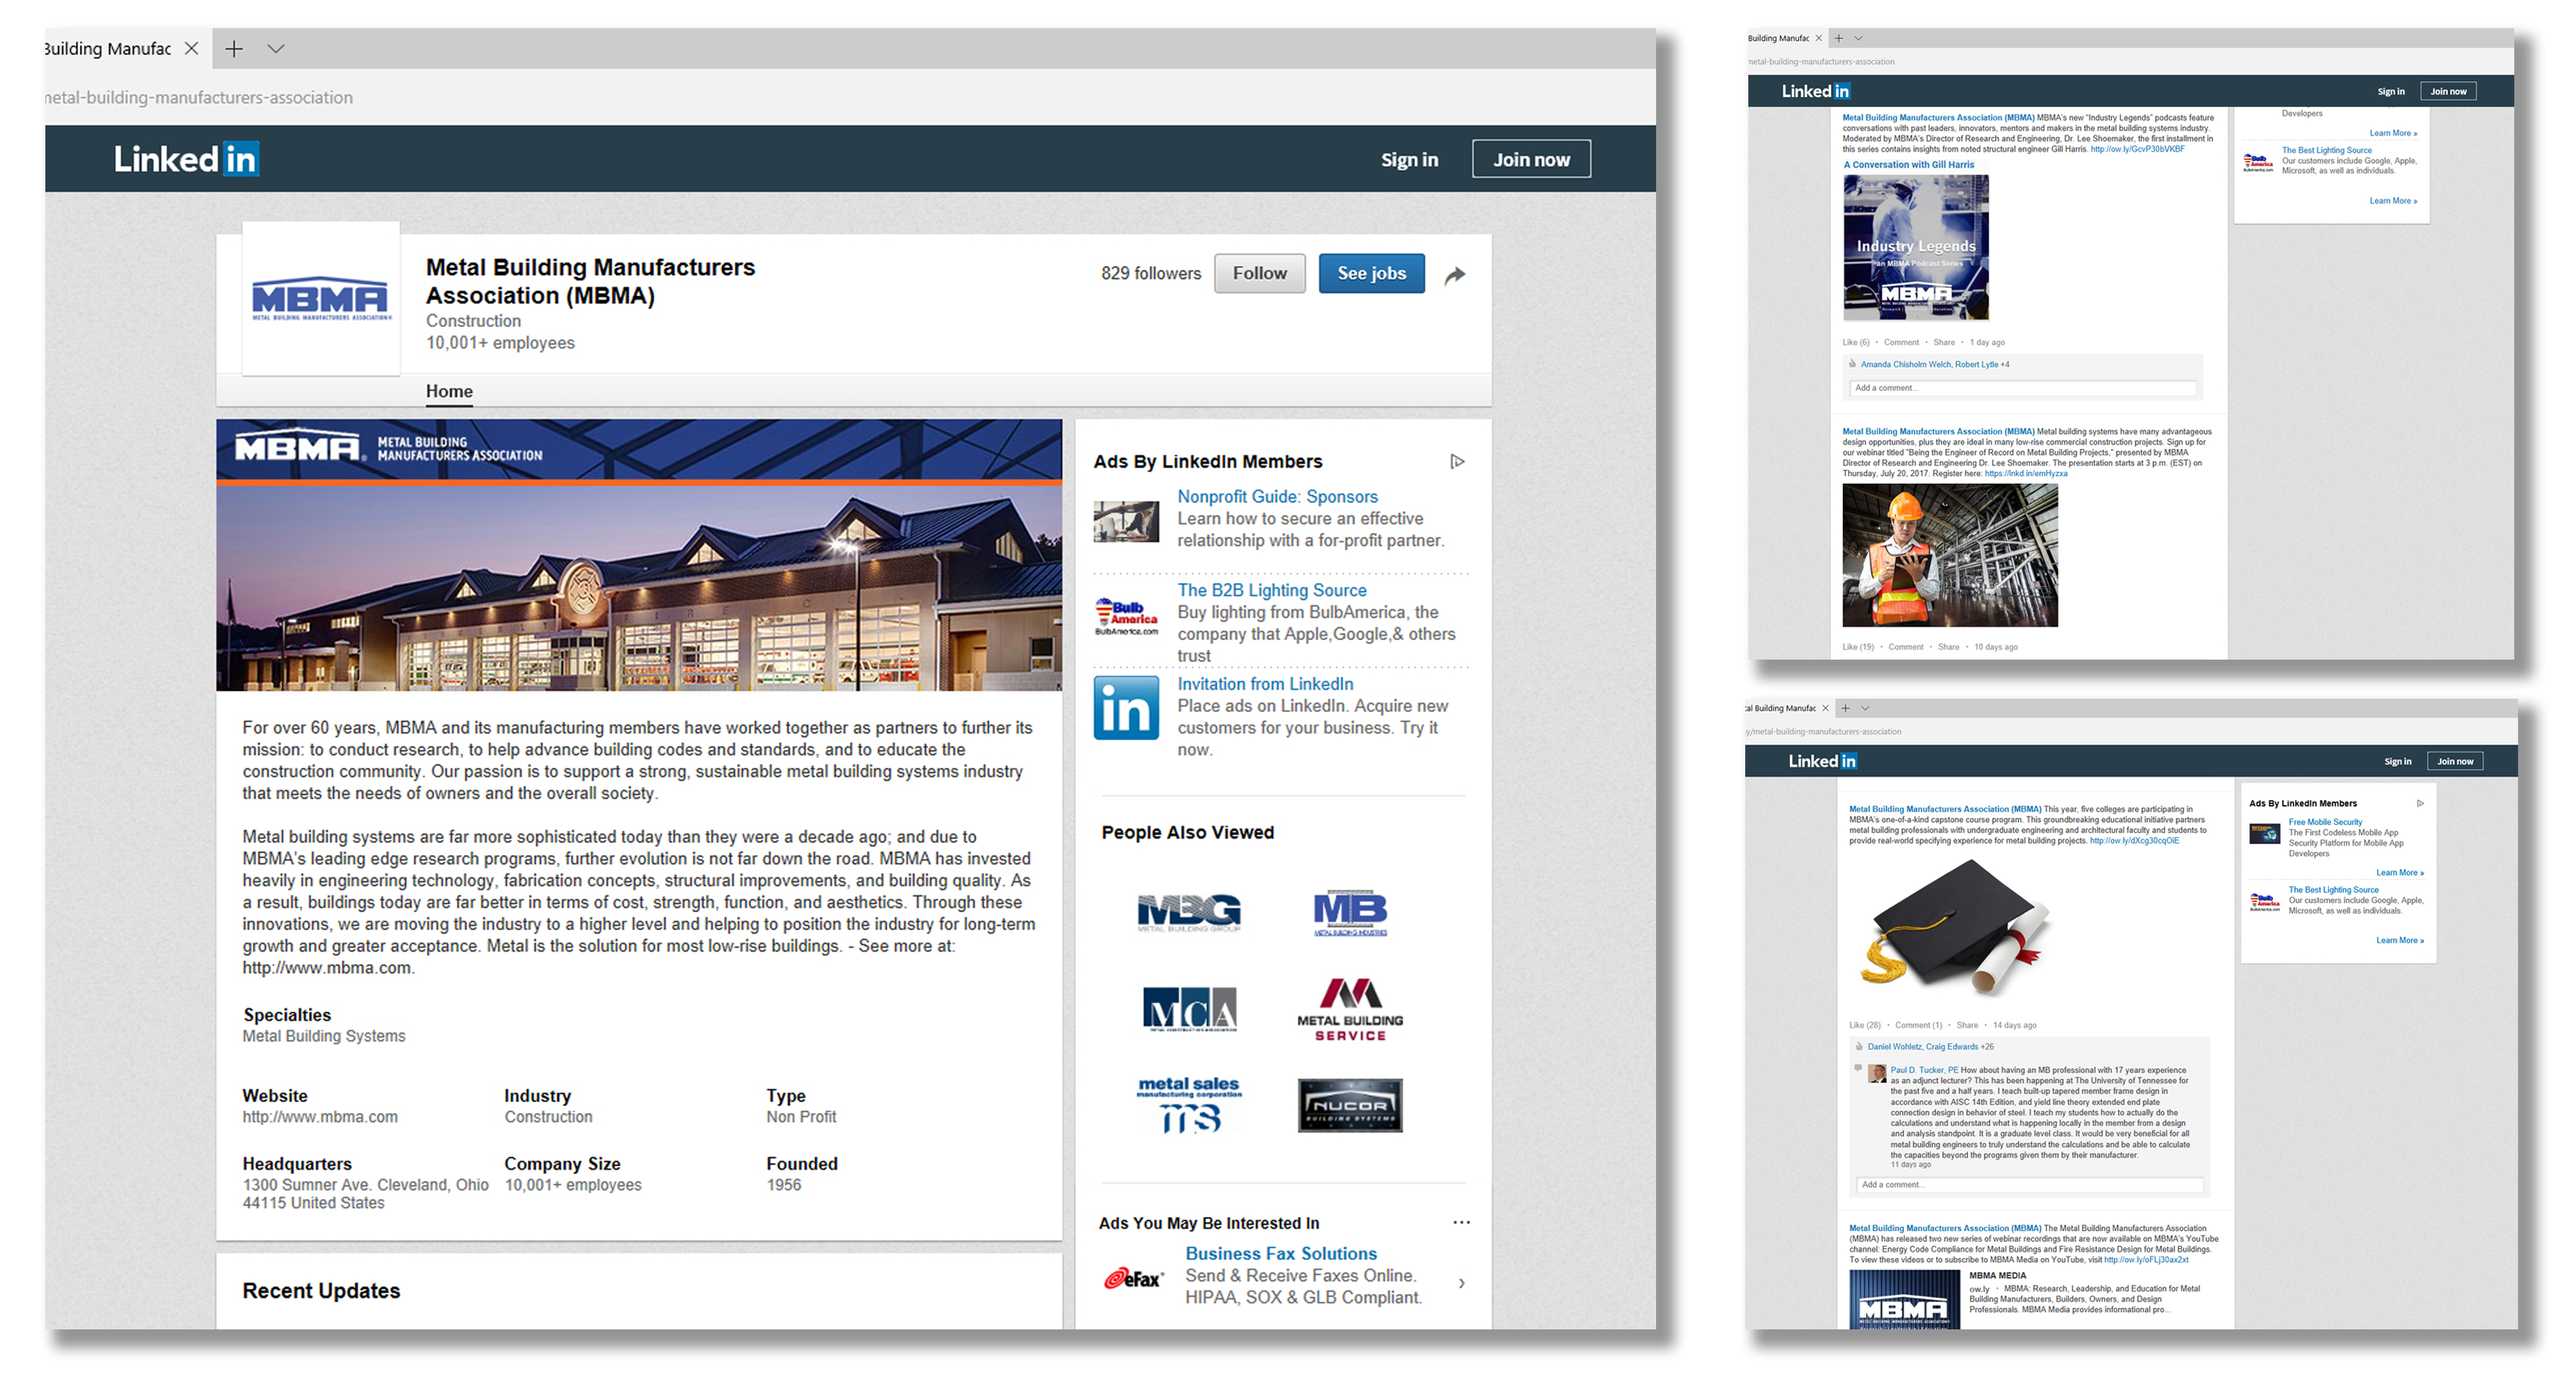Click Sign in in the graduation cap window
Viewport: 2576px width, 1388px height.
(2397, 761)
